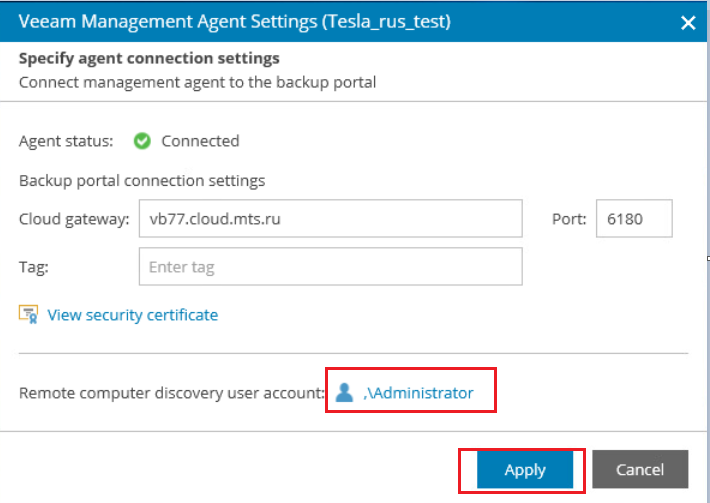Click the Connected status text
710x503 pixels.
(200, 141)
